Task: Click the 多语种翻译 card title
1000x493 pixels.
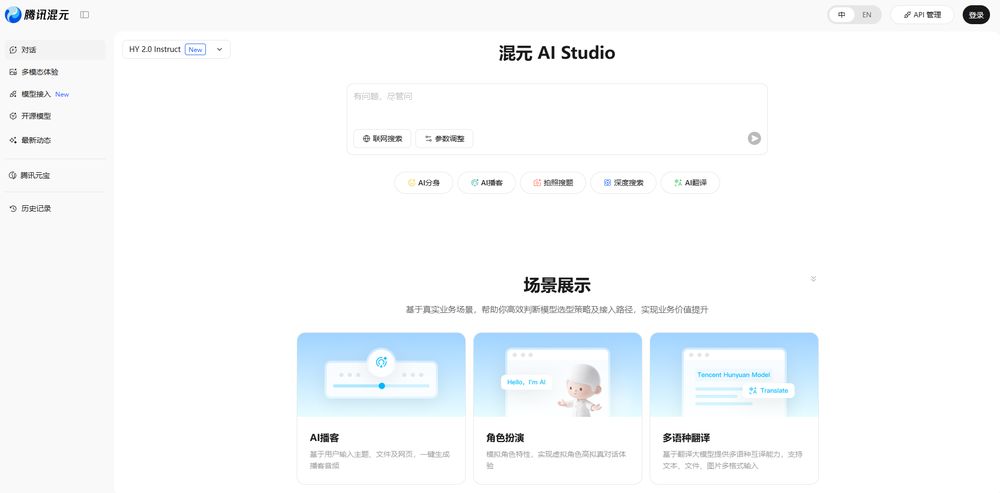Action: click(x=686, y=438)
